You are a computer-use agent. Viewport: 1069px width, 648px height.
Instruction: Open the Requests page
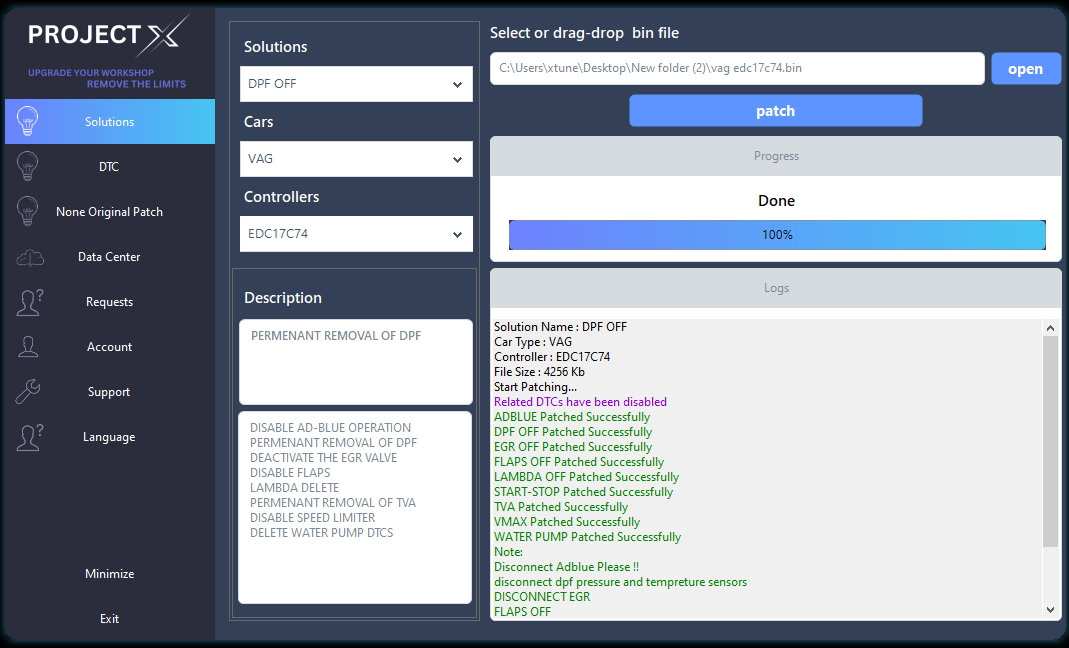click(110, 301)
